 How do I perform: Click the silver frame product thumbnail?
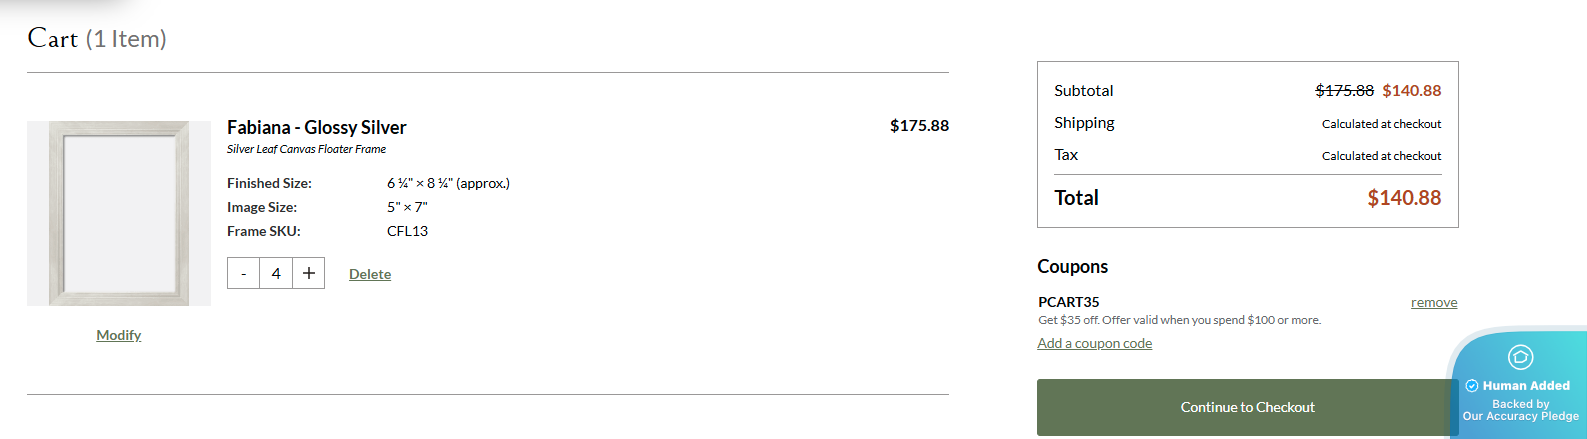[x=119, y=213]
